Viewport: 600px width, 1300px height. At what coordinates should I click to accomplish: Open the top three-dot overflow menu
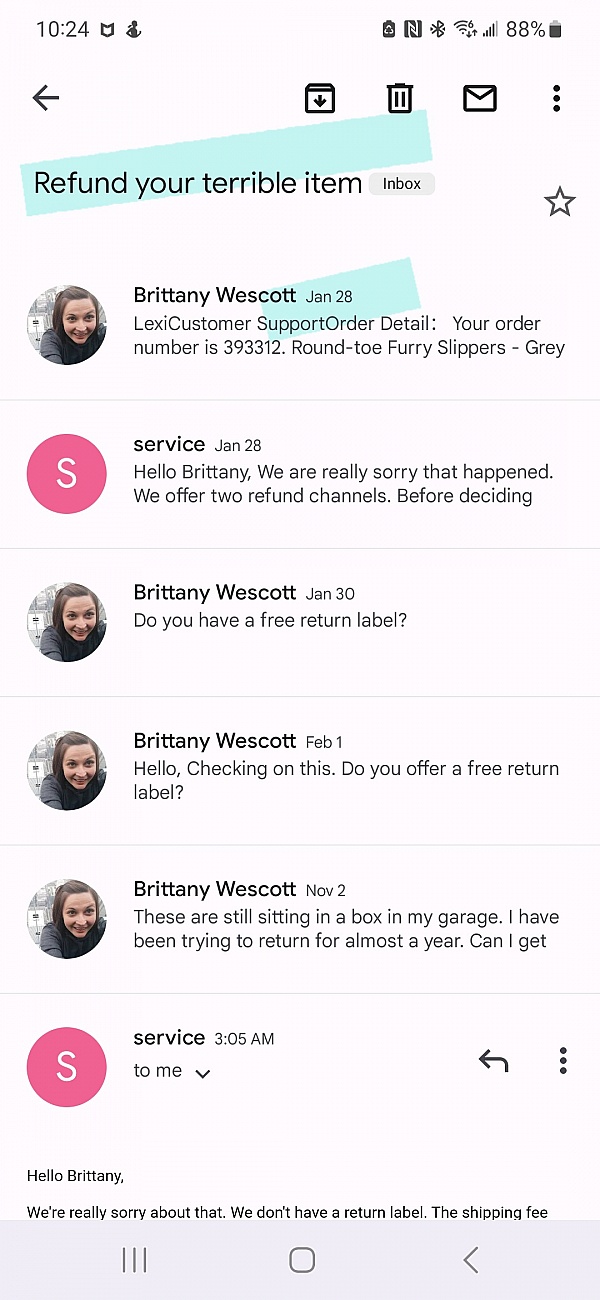coord(556,98)
